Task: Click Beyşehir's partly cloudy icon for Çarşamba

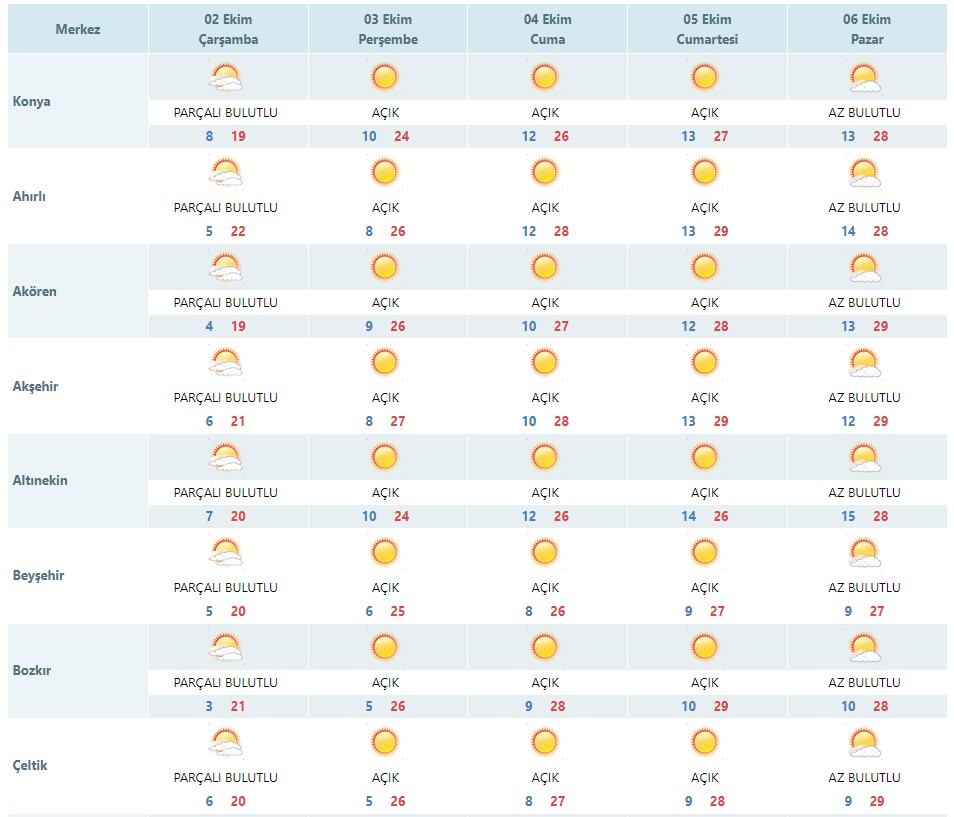Action: click(x=226, y=552)
